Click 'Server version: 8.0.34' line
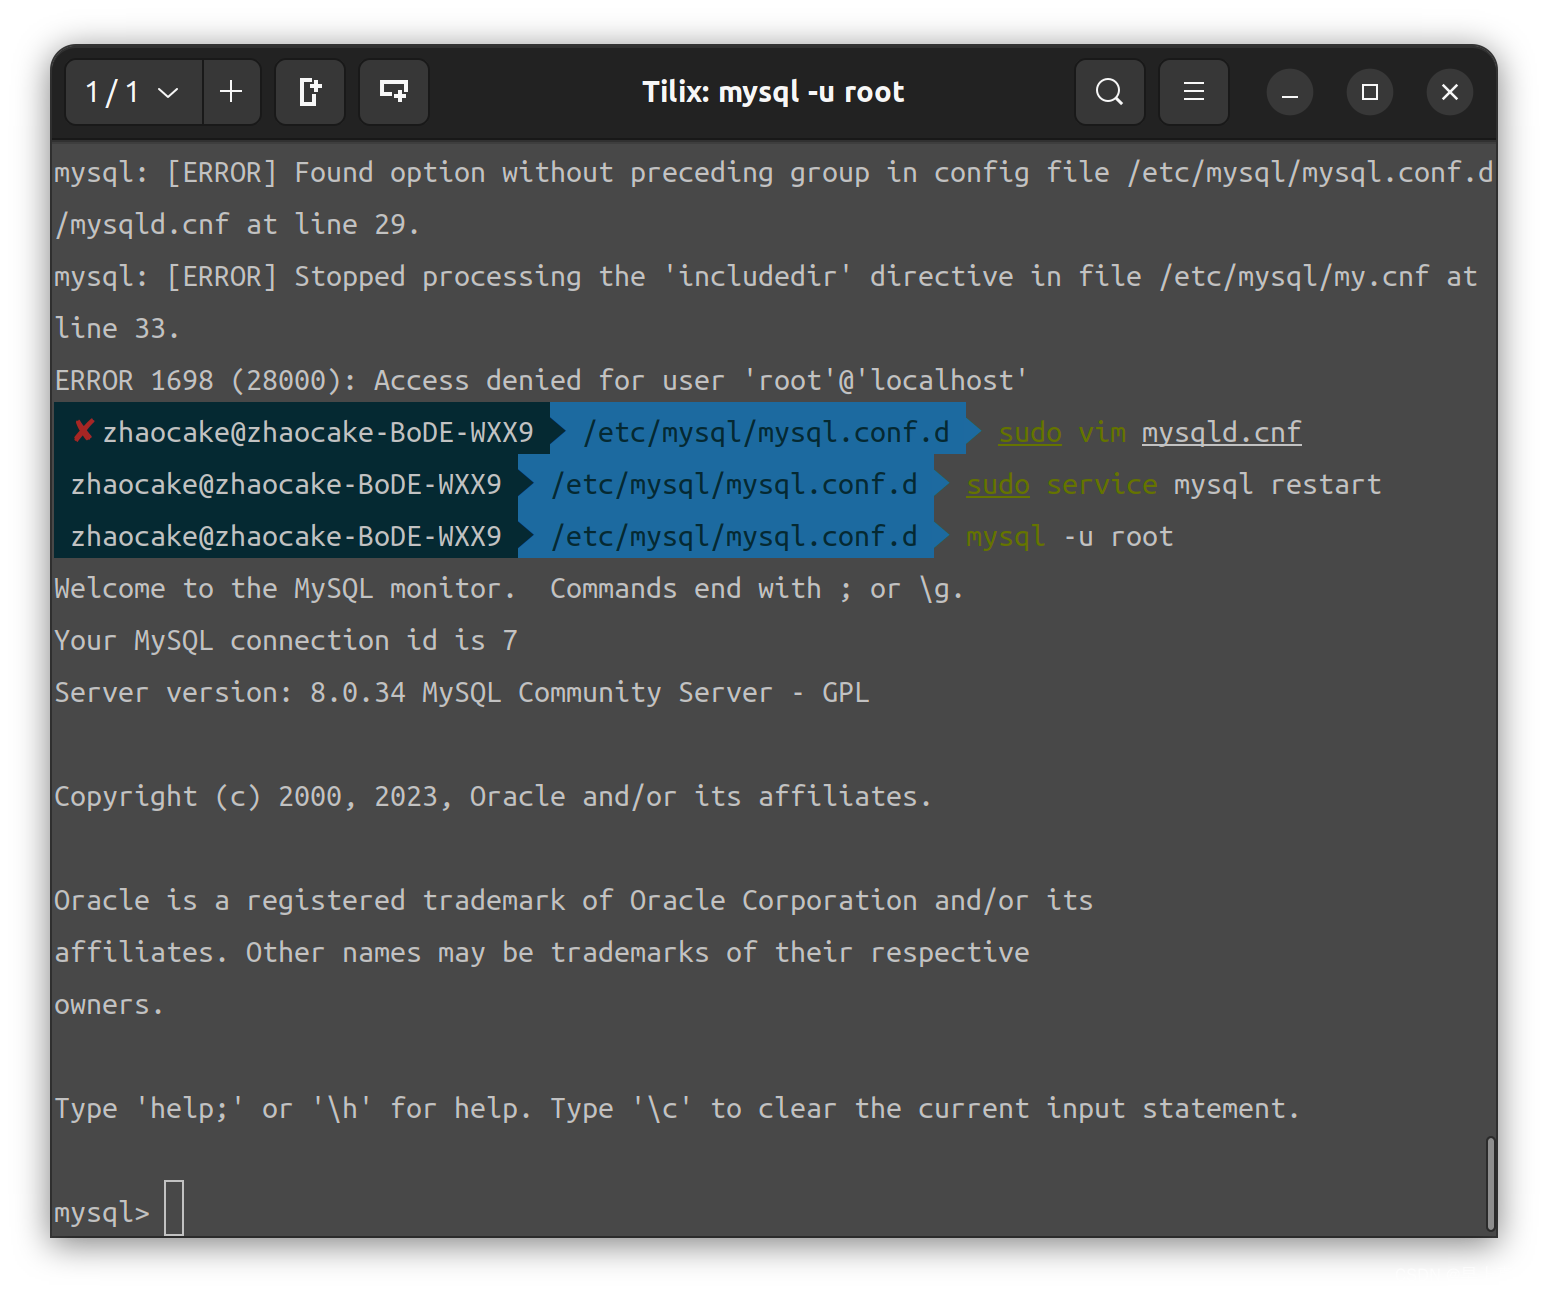The height and width of the screenshot is (1294, 1548). click(x=461, y=693)
